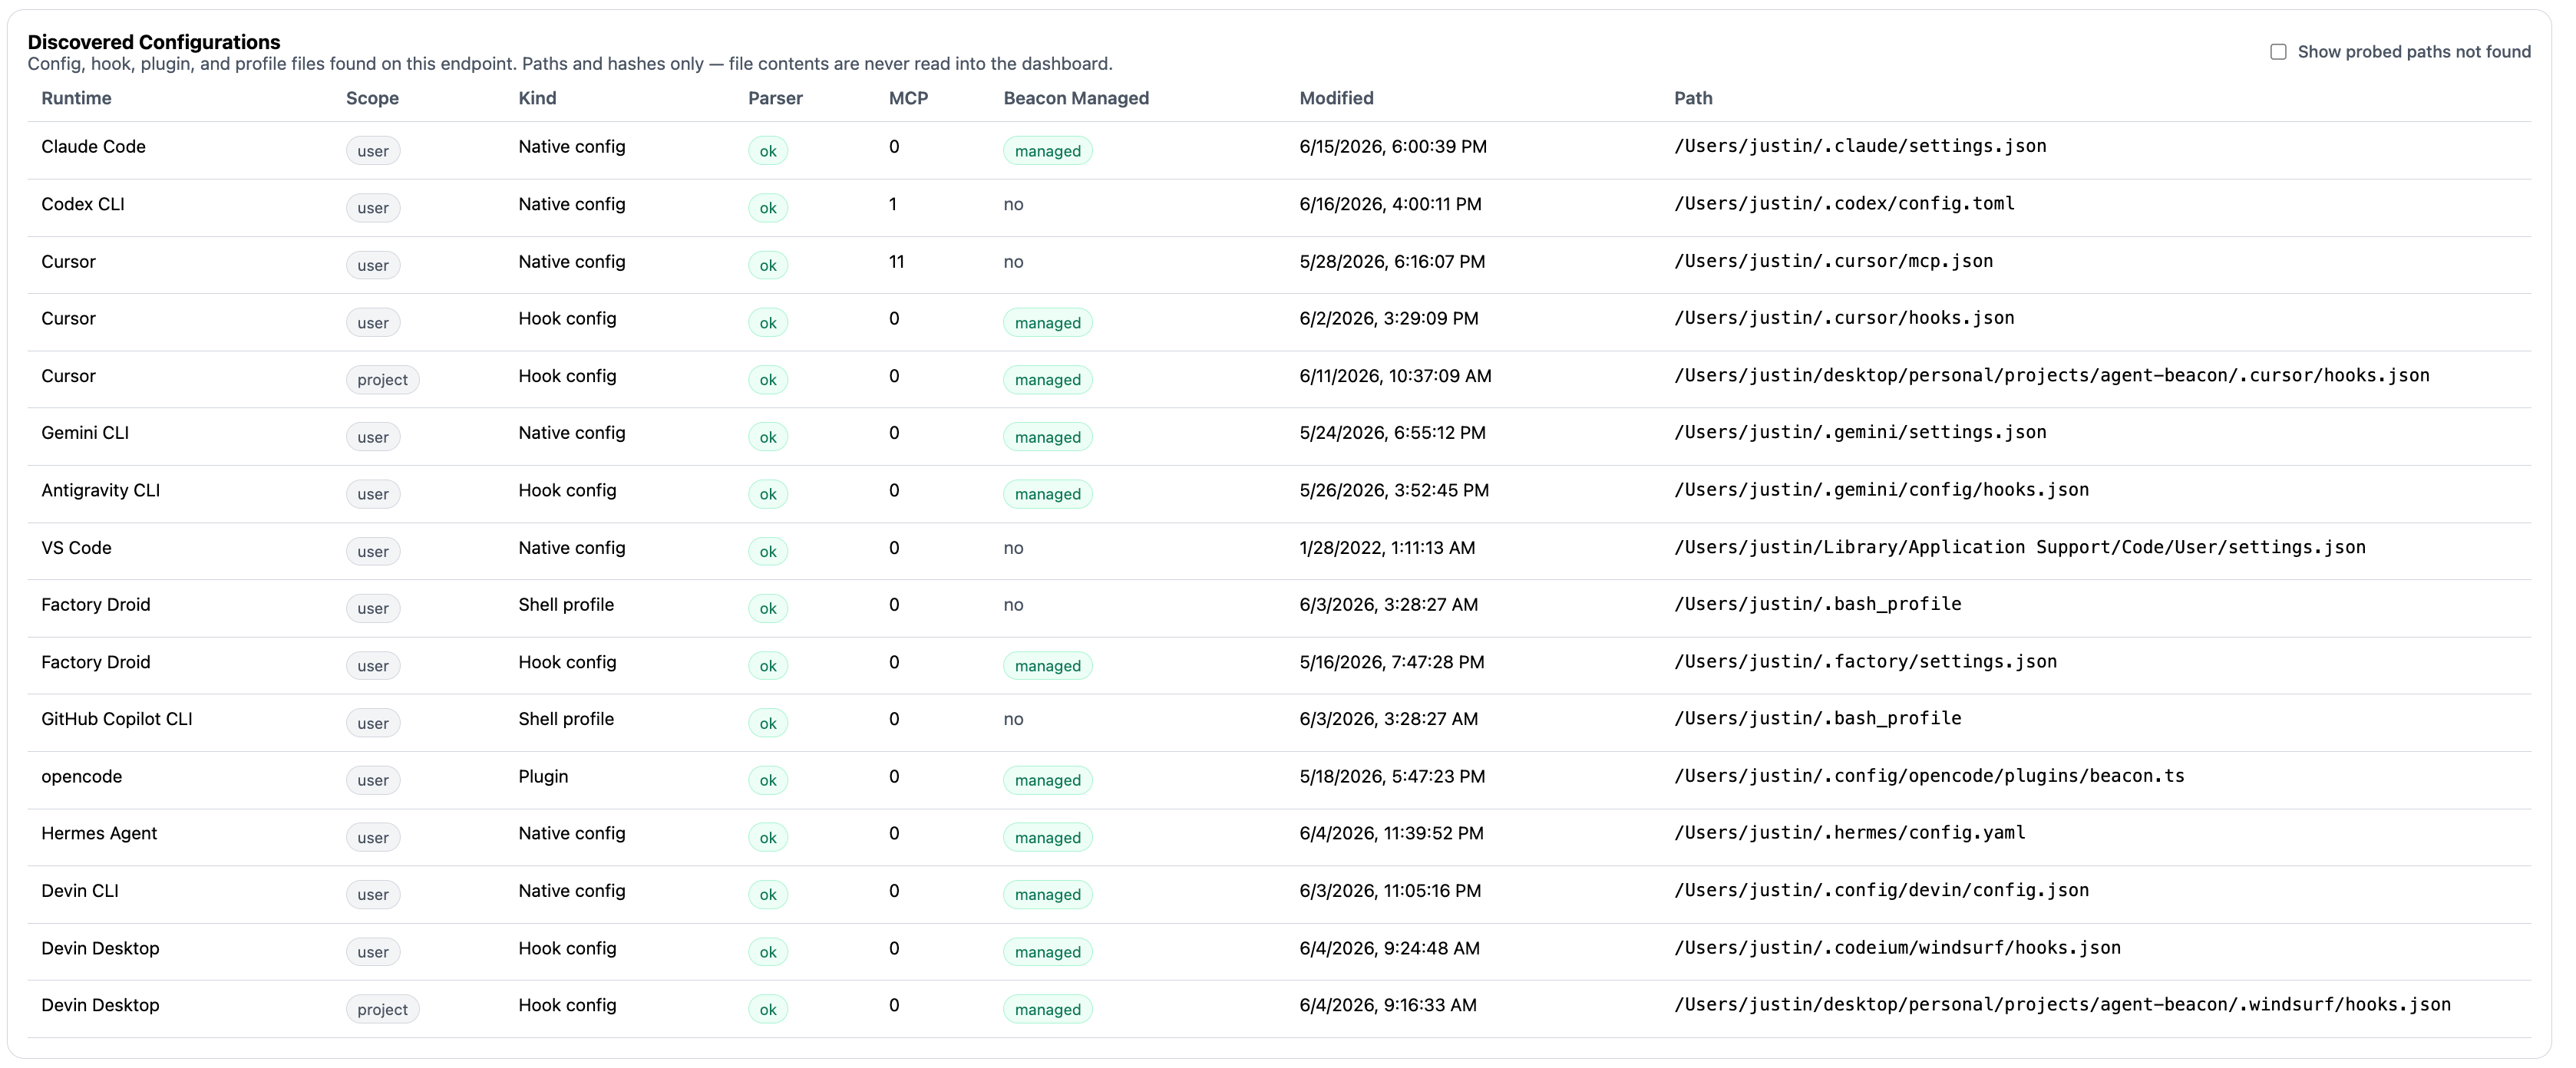Image resolution: width=2576 pixels, height=1068 pixels.
Task: Click the managed badge in opencode row
Action: tap(1047, 780)
